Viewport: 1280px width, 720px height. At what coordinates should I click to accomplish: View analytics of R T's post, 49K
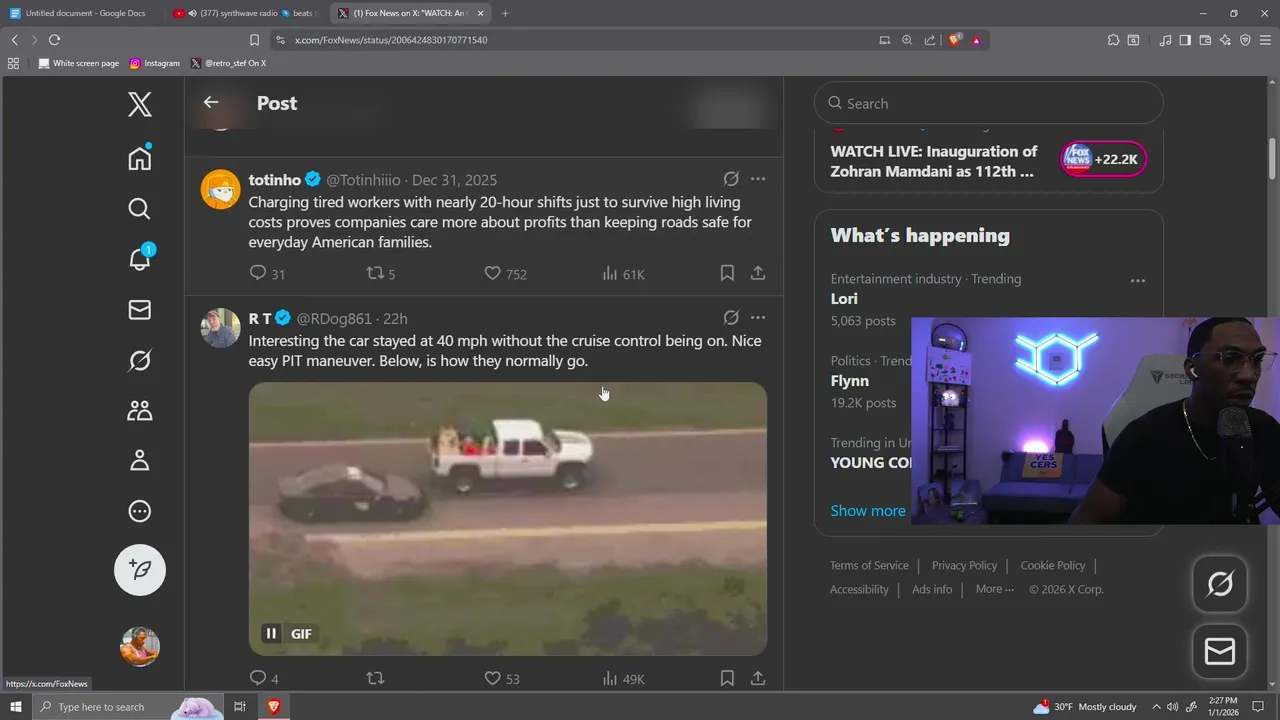[624, 678]
